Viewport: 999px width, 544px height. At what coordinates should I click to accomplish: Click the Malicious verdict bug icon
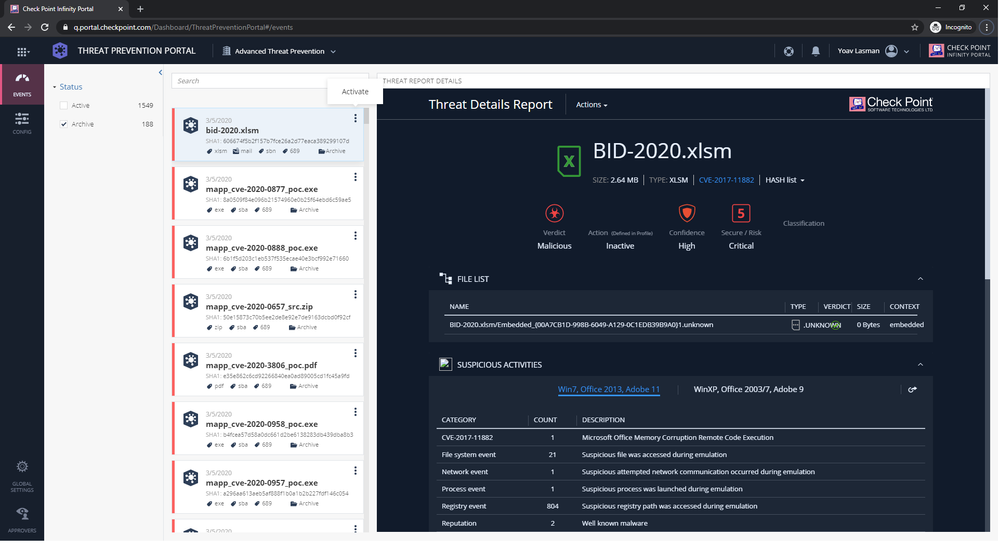coord(554,213)
